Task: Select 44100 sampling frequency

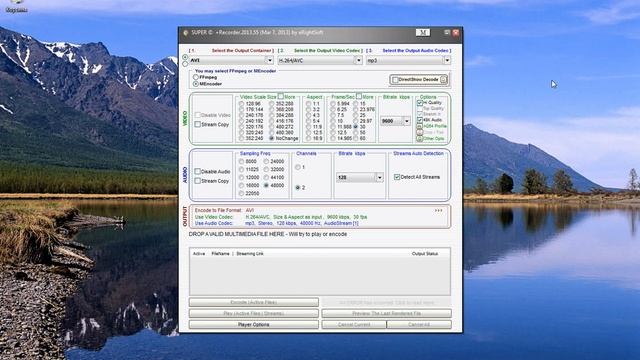Action: click(266, 178)
